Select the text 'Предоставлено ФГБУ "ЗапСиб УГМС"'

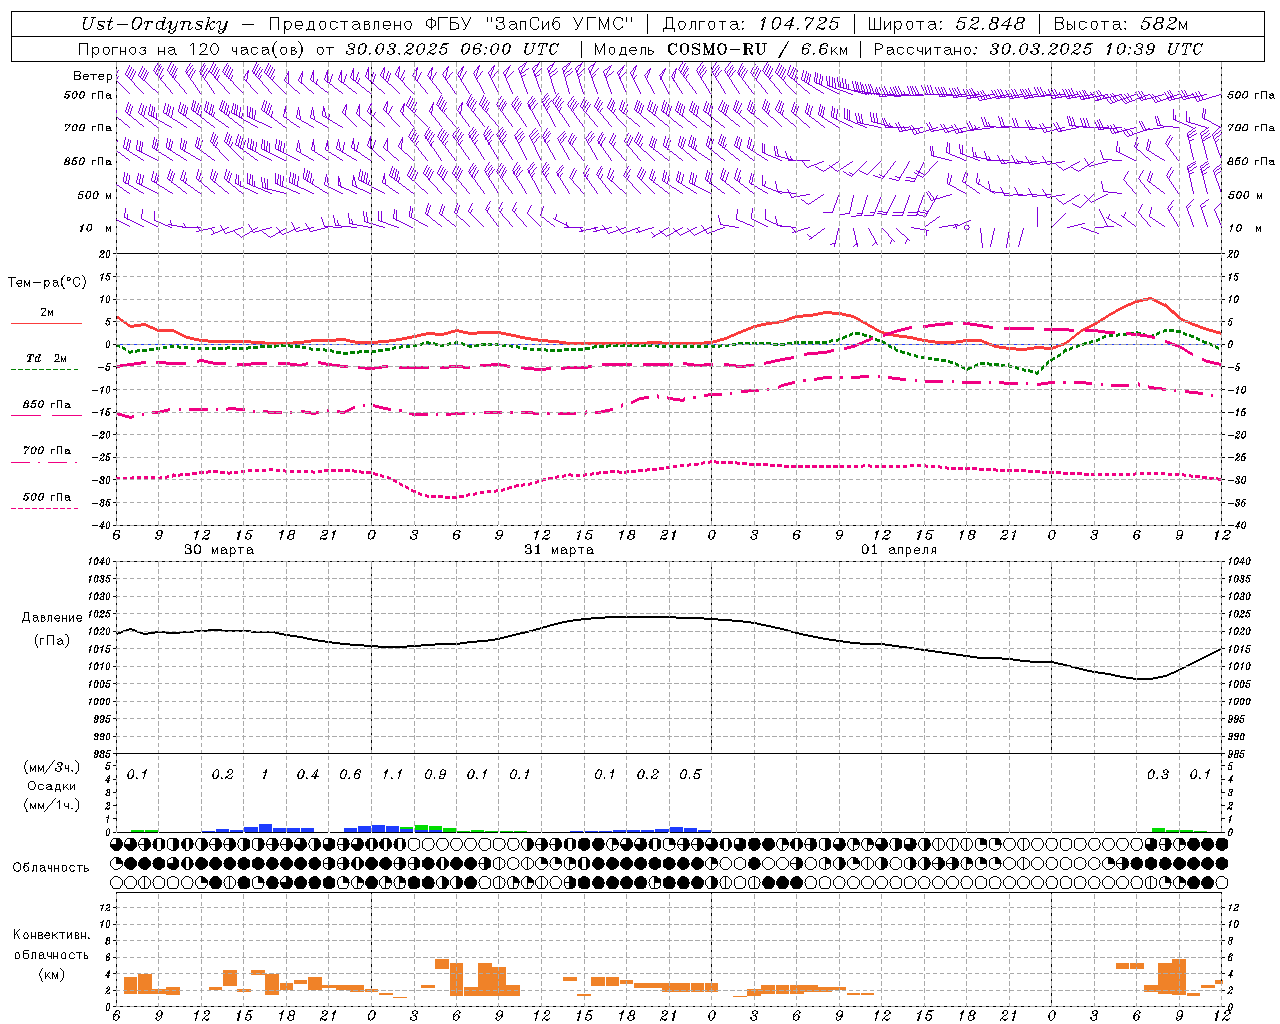click(x=452, y=24)
